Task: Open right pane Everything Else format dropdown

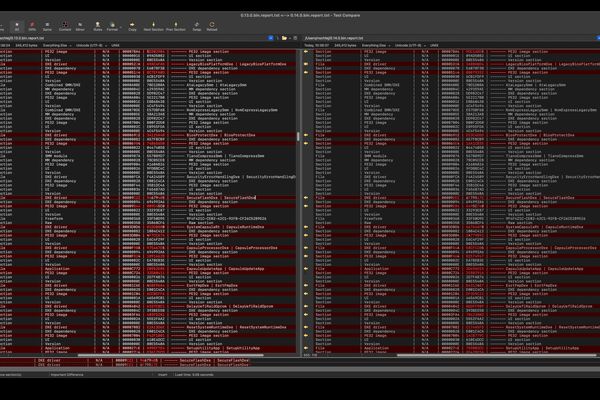Action: click(376, 45)
